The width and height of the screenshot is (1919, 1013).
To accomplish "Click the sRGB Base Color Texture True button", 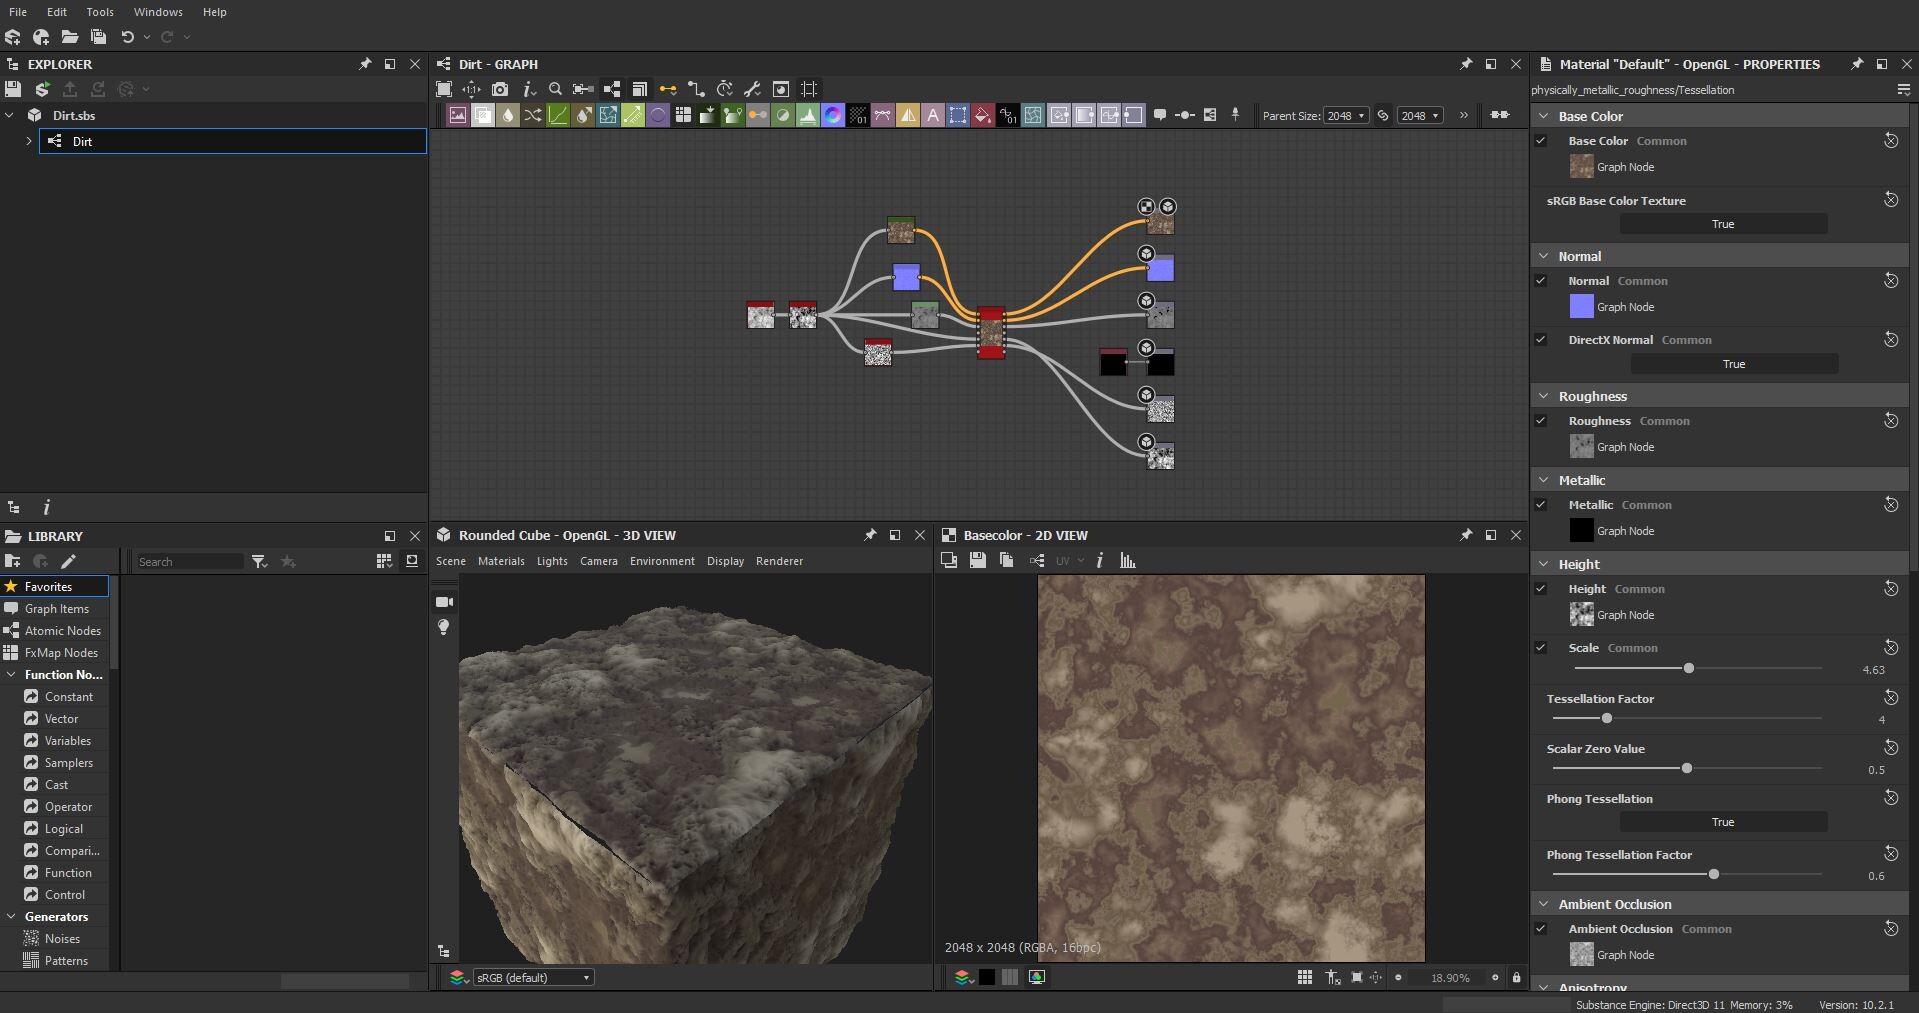I will 1722,224.
